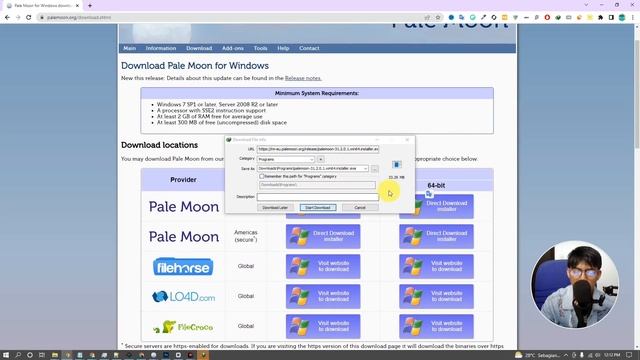Open the Add-ons menu item
The width and height of the screenshot is (640, 360).
pyautogui.click(x=233, y=48)
